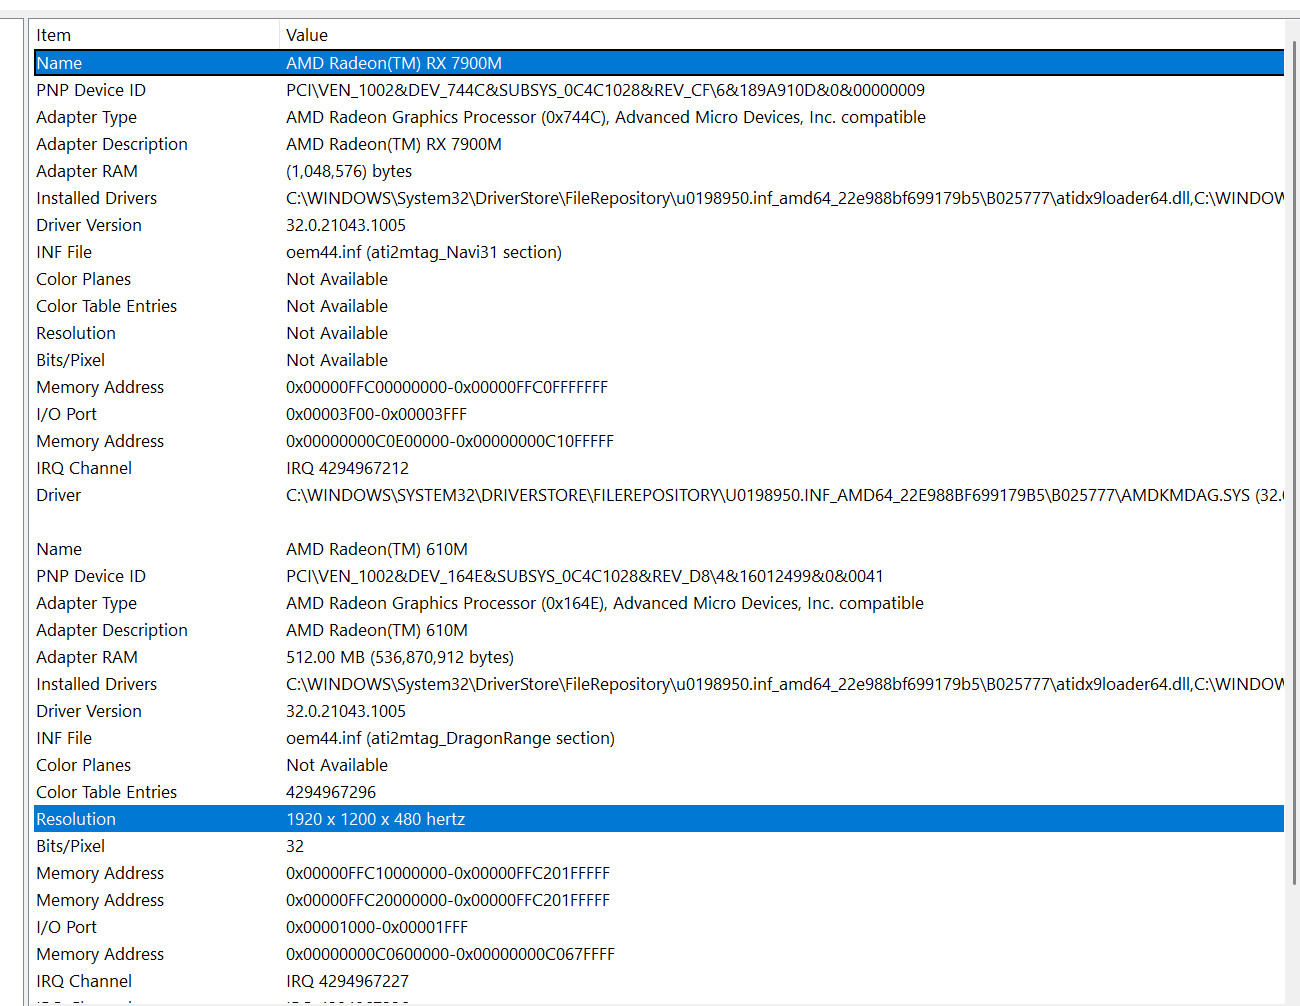This screenshot has width=1300, height=1006.
Task: Select the Name row showing AMD Radeon(TM) 610M
Action: pos(659,549)
